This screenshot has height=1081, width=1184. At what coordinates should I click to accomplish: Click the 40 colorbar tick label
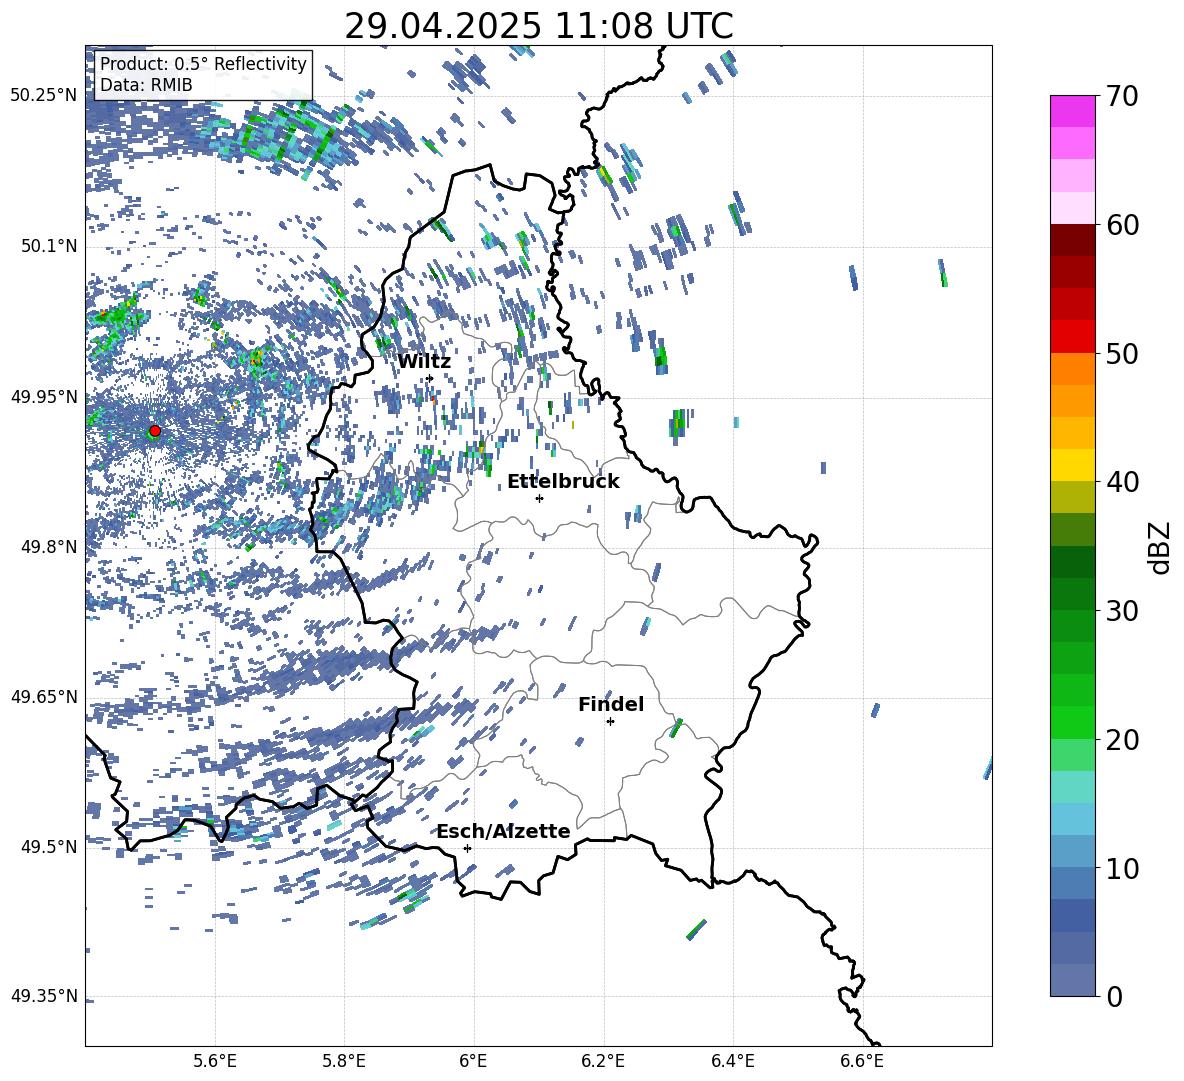pyautogui.click(x=1122, y=482)
